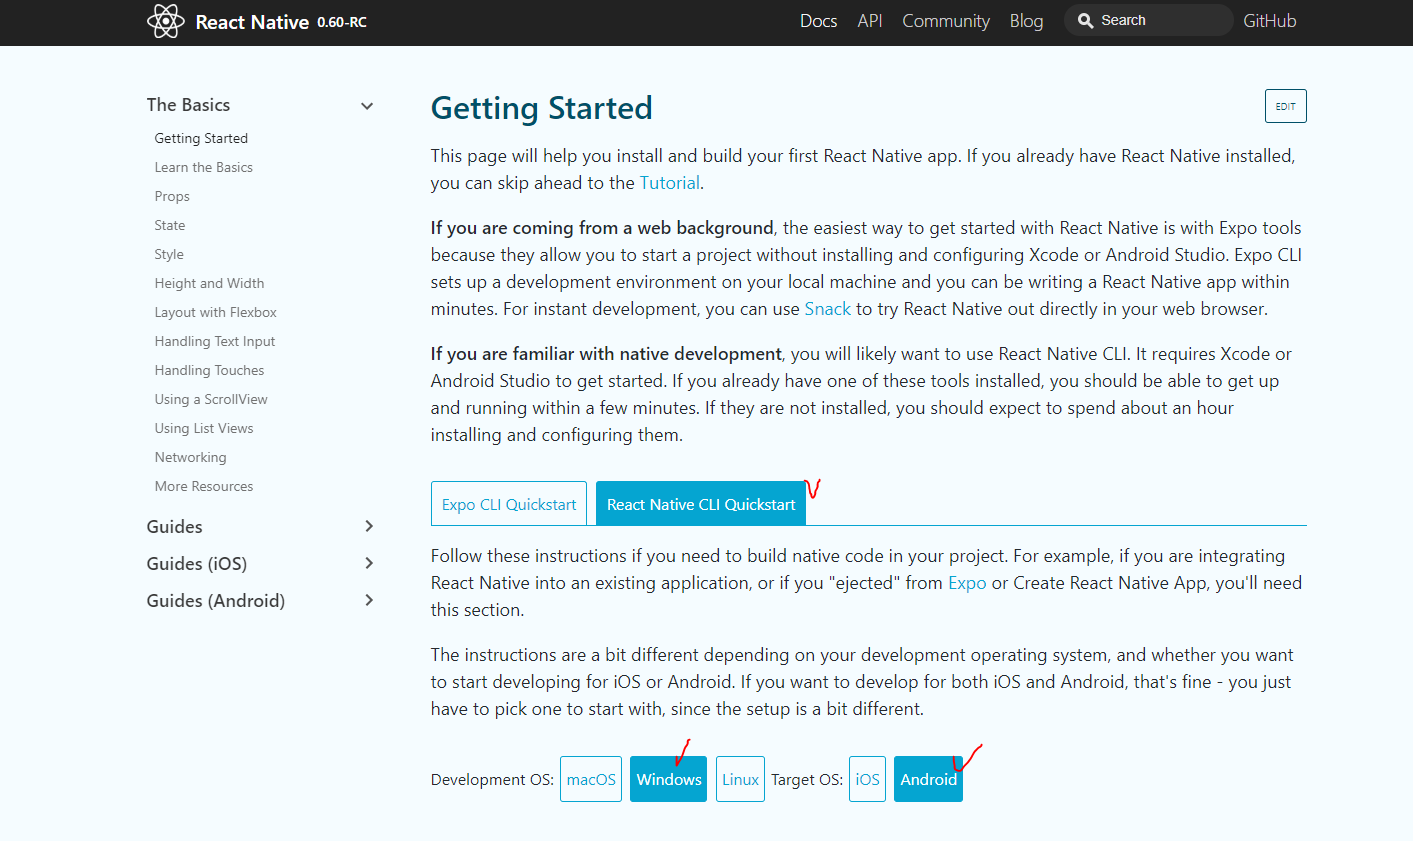
Task: Click the 'Development OS:' label
Action: pos(492,780)
